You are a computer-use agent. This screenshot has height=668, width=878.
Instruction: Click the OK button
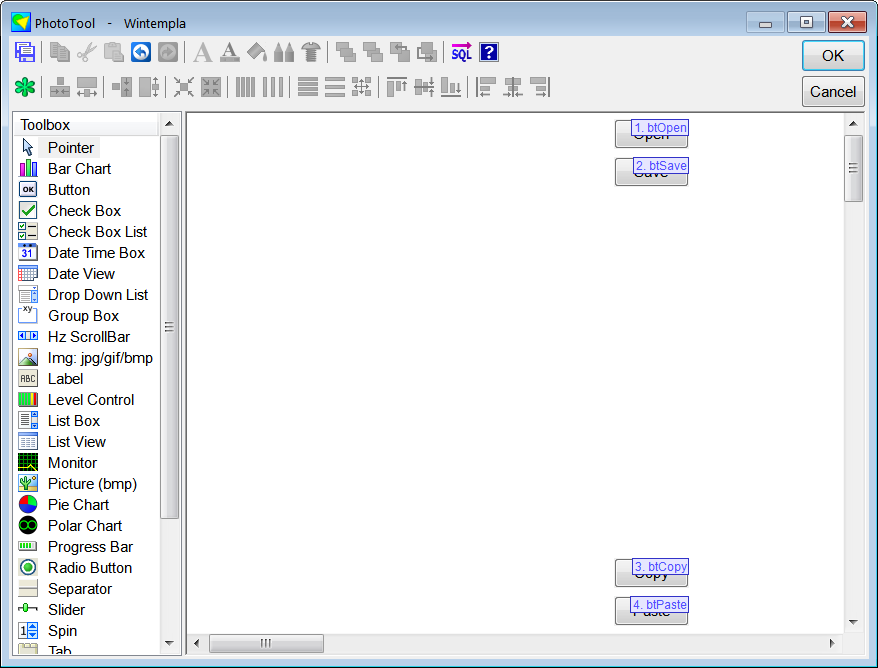[x=833, y=55]
